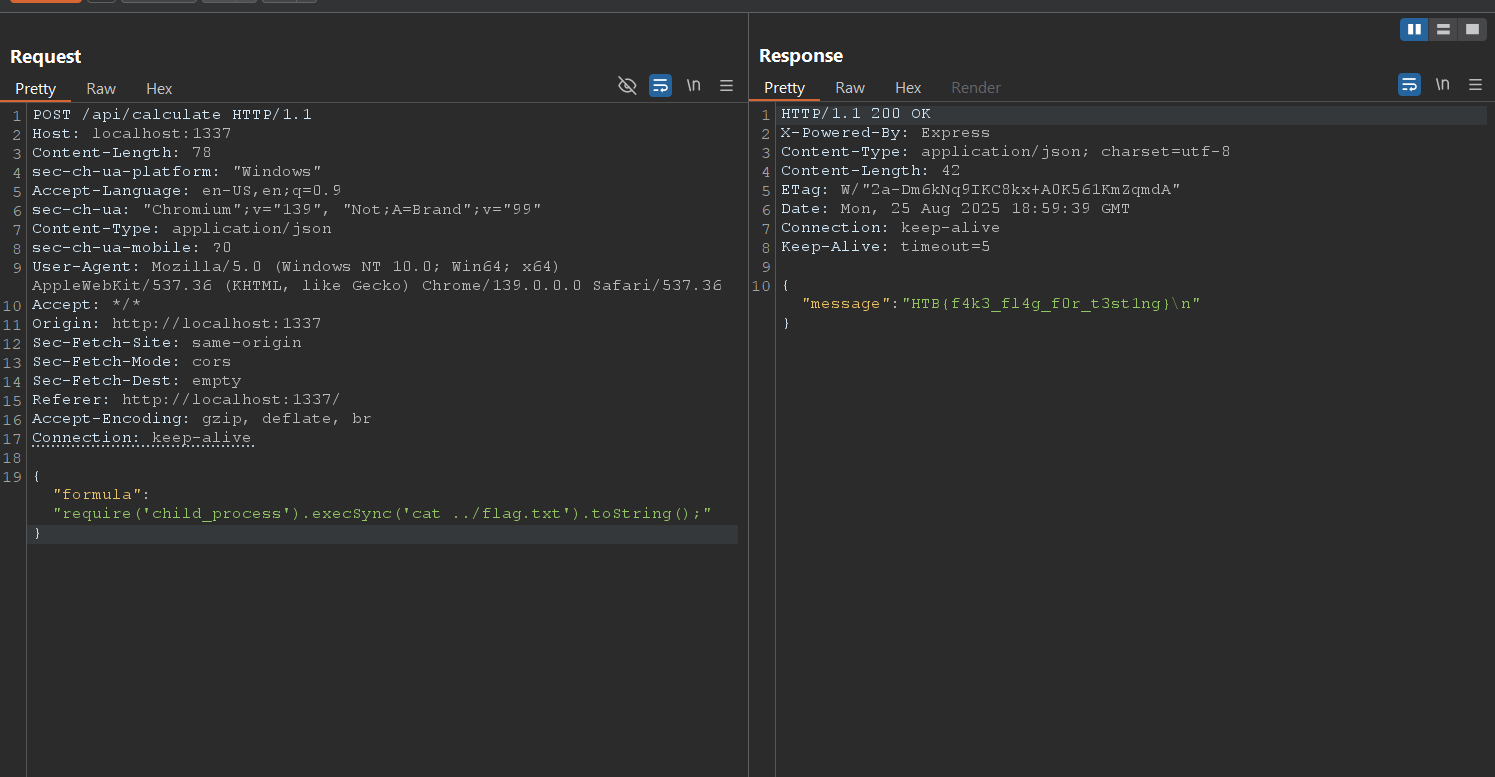This screenshot has width=1495, height=777.
Task: Click the Request panel title
Action: [46, 57]
